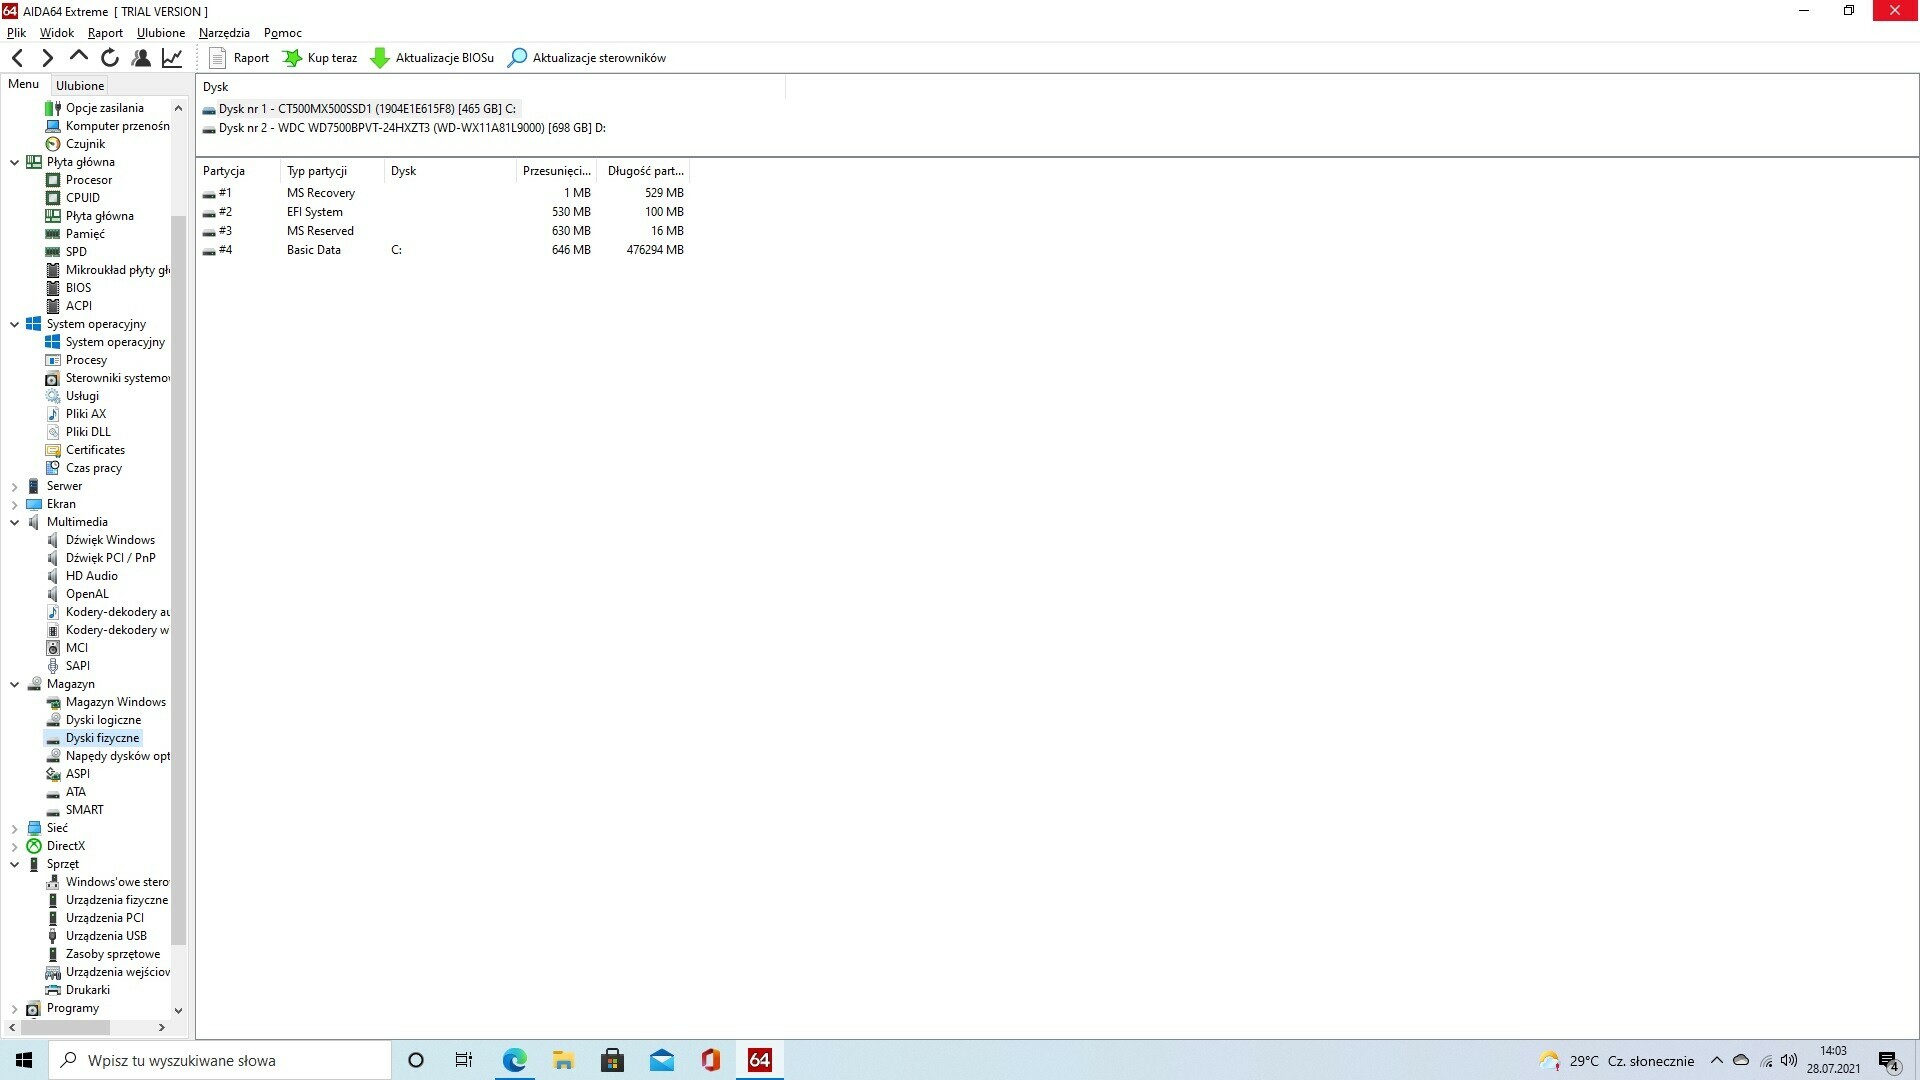Click the Przesunięcie column header
Viewport: 1920px width, 1080px height.
557,171
